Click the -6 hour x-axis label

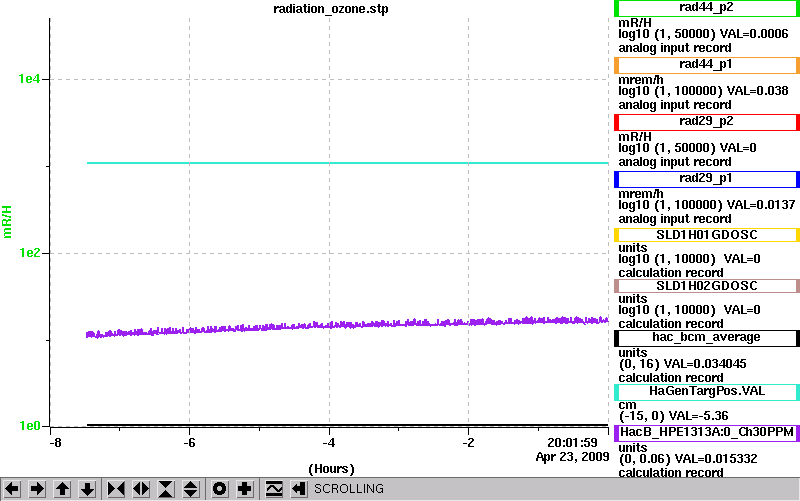coord(189,443)
